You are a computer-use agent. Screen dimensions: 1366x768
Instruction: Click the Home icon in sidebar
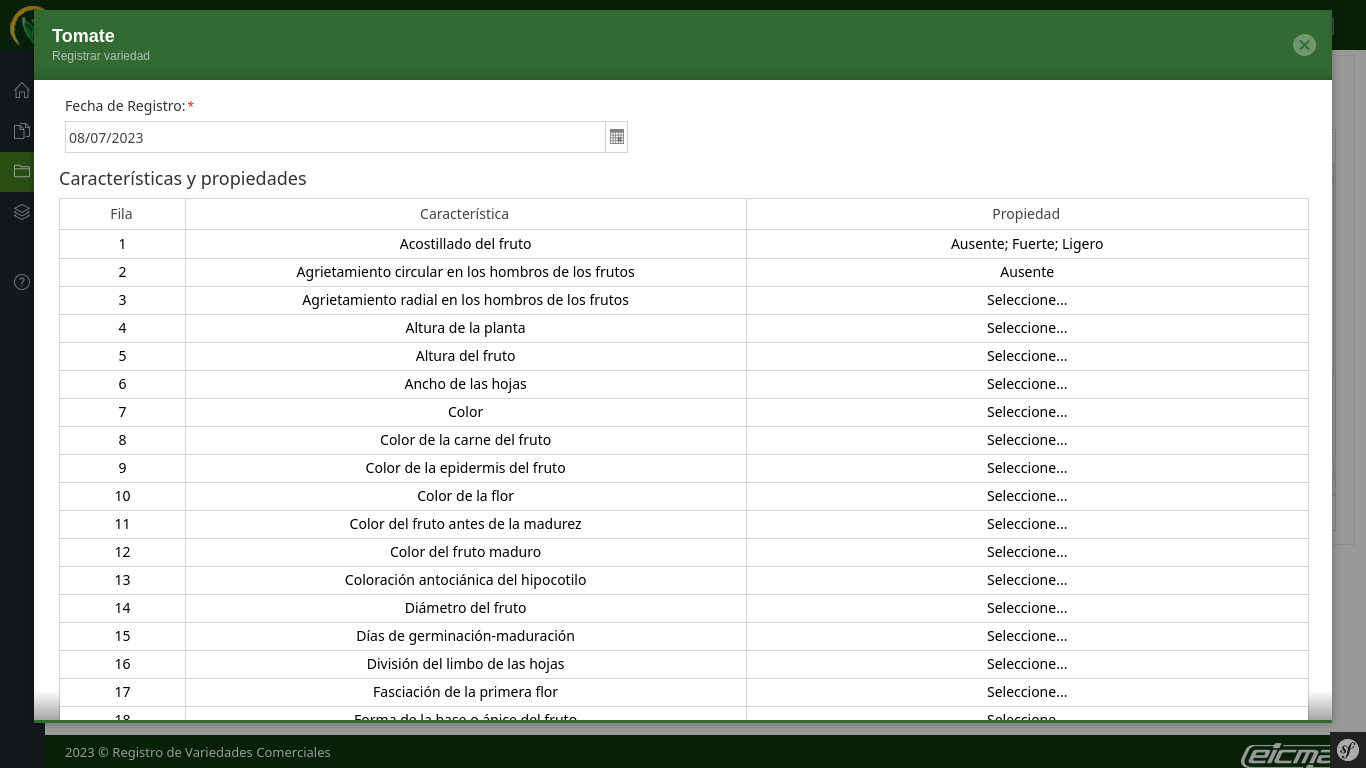tap(22, 91)
